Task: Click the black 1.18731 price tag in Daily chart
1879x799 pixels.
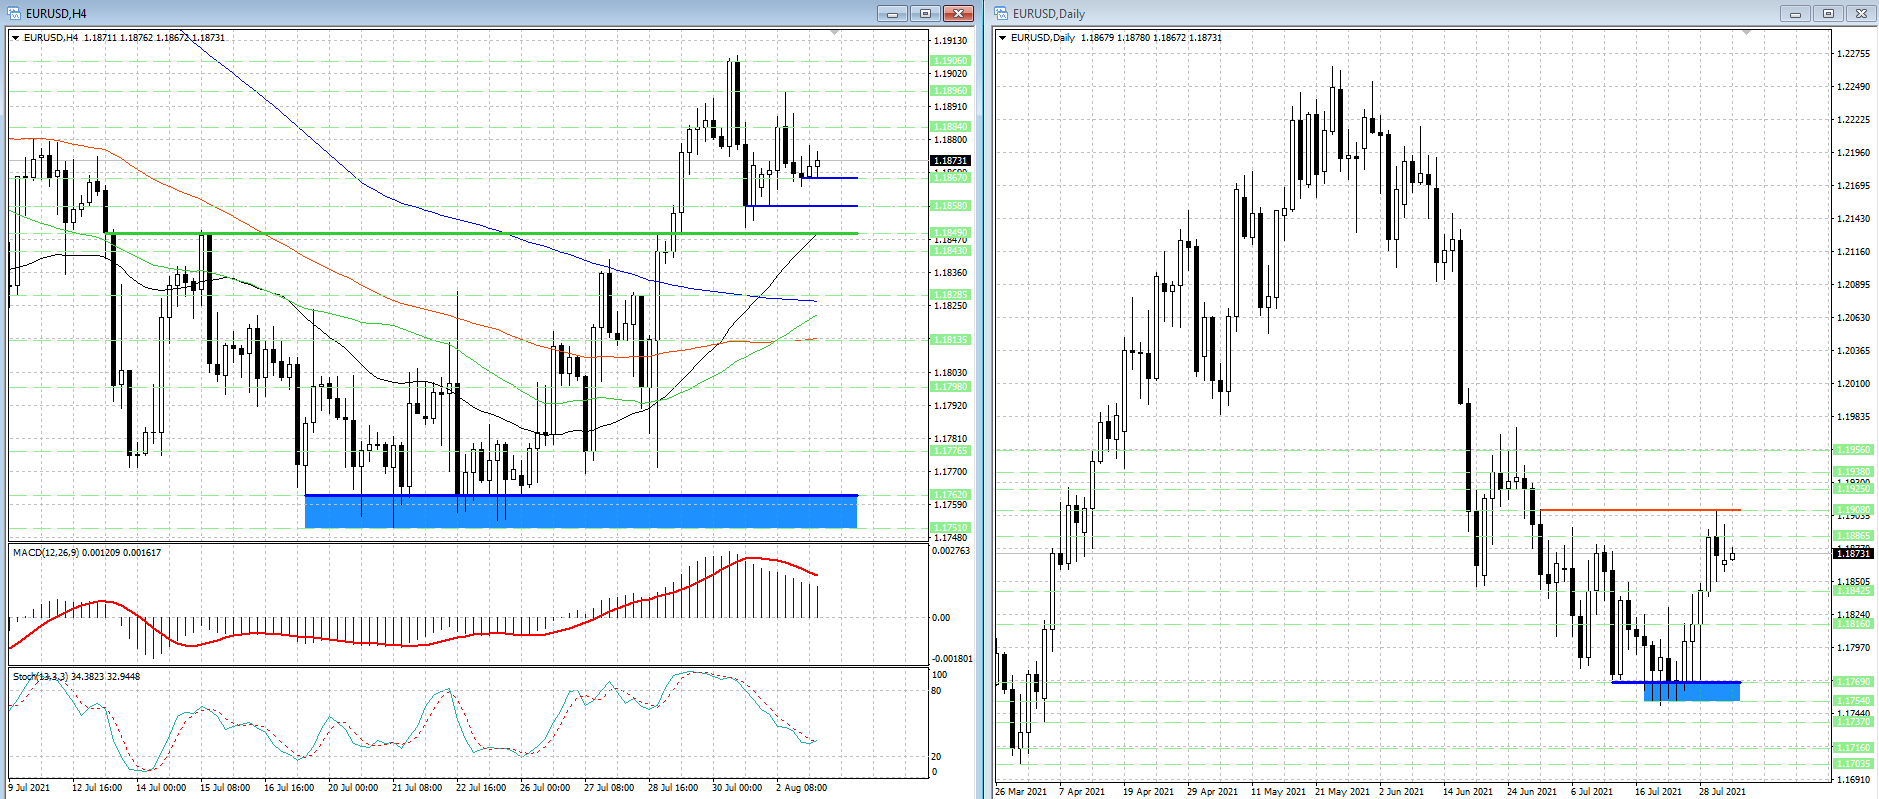Action: [x=1853, y=553]
